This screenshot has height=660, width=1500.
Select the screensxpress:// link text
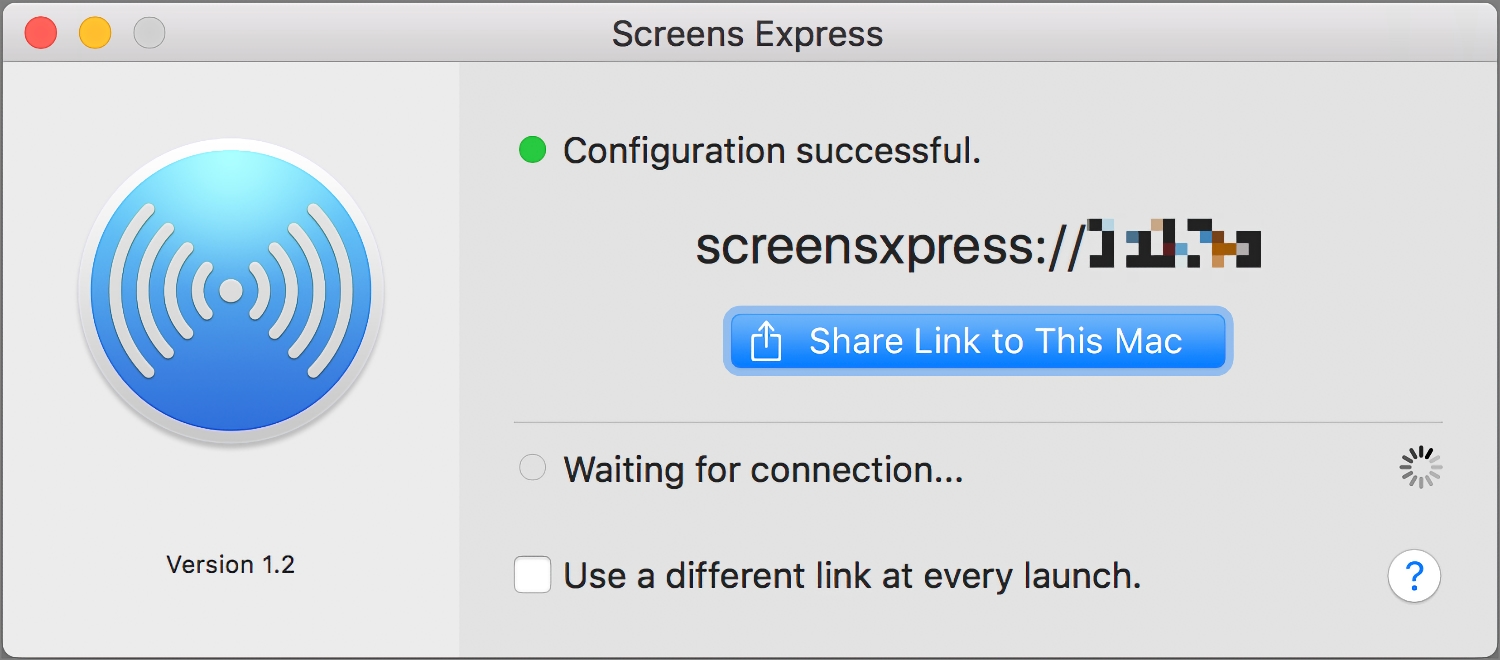[978, 246]
